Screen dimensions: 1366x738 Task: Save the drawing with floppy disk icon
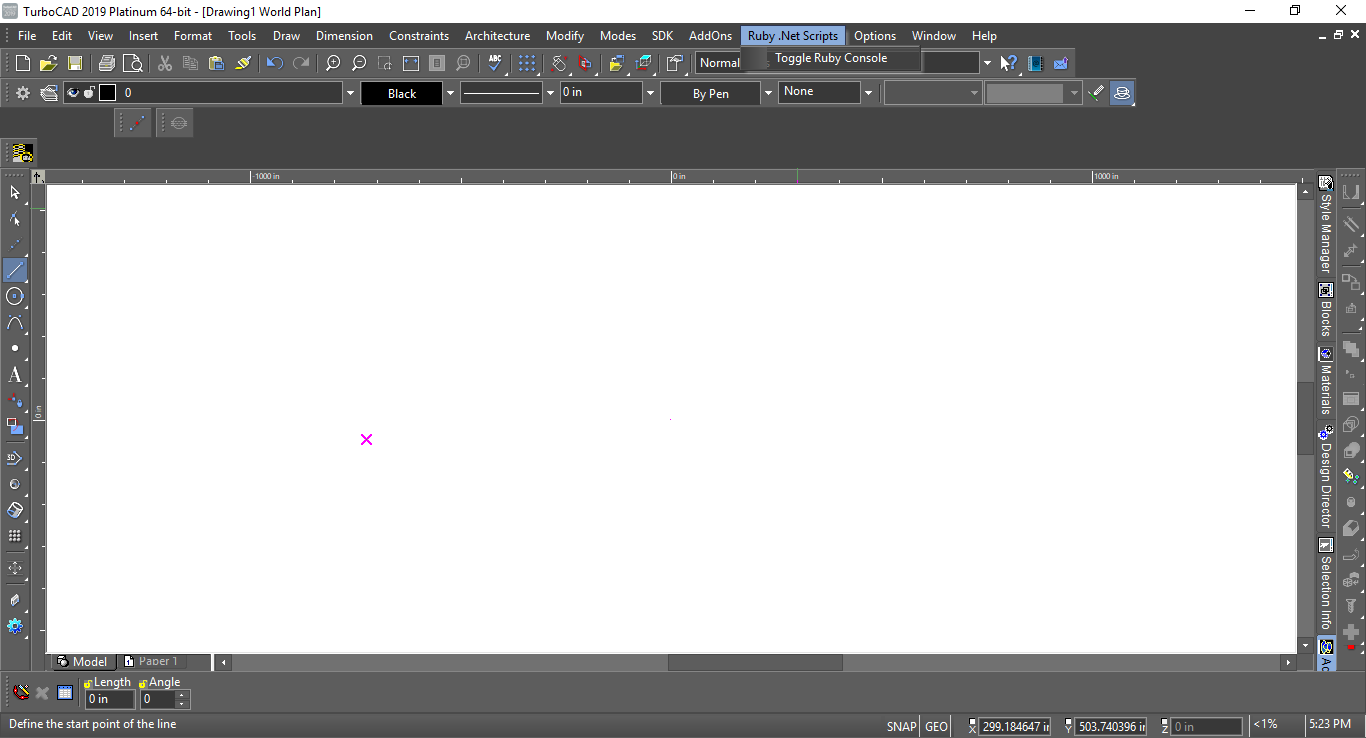[74, 63]
